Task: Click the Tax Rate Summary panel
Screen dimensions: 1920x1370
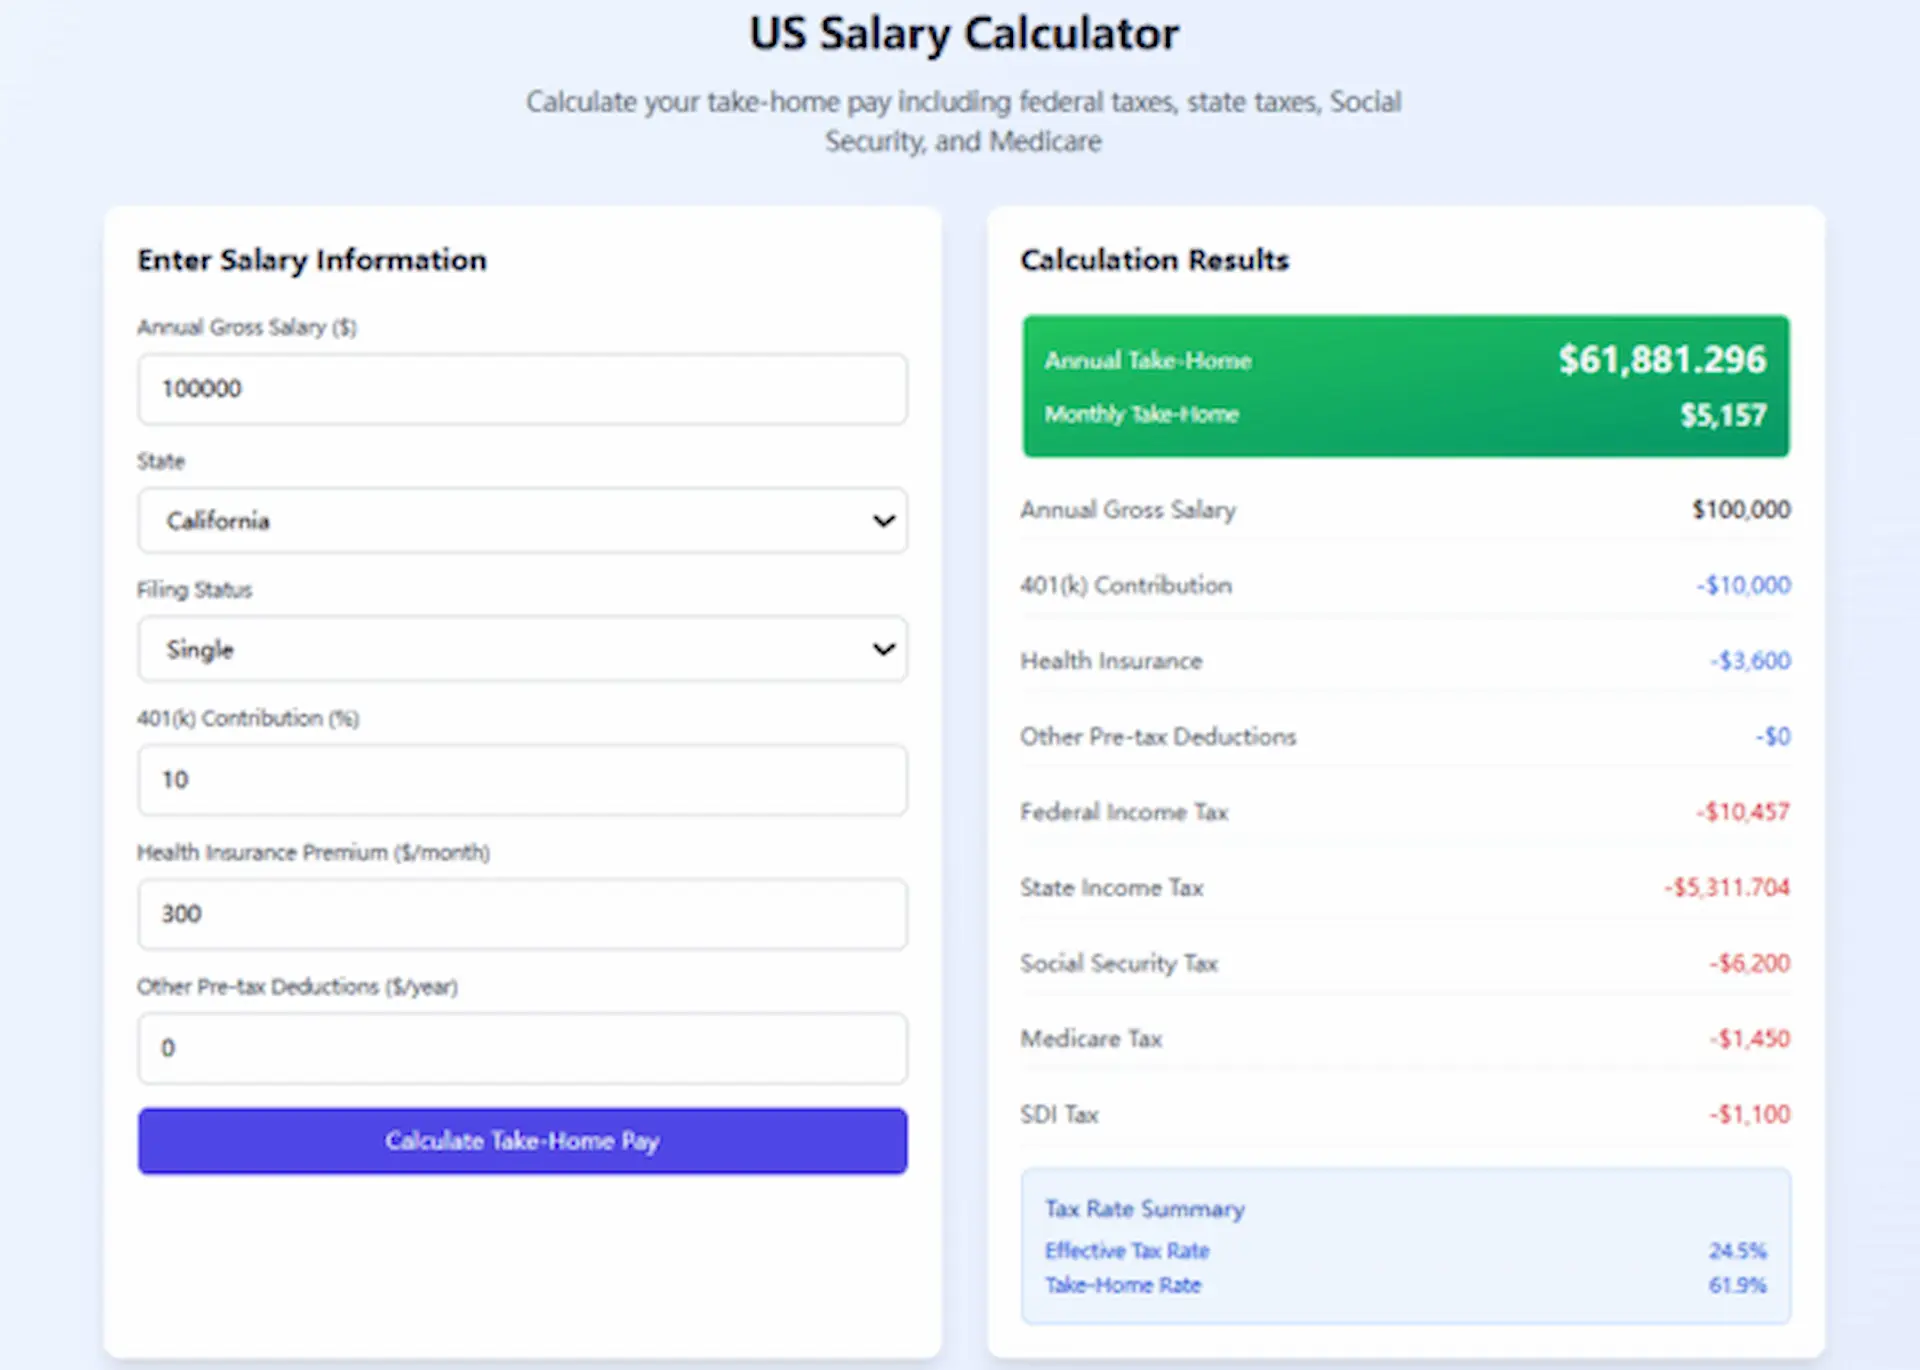Action: coord(1404,1246)
